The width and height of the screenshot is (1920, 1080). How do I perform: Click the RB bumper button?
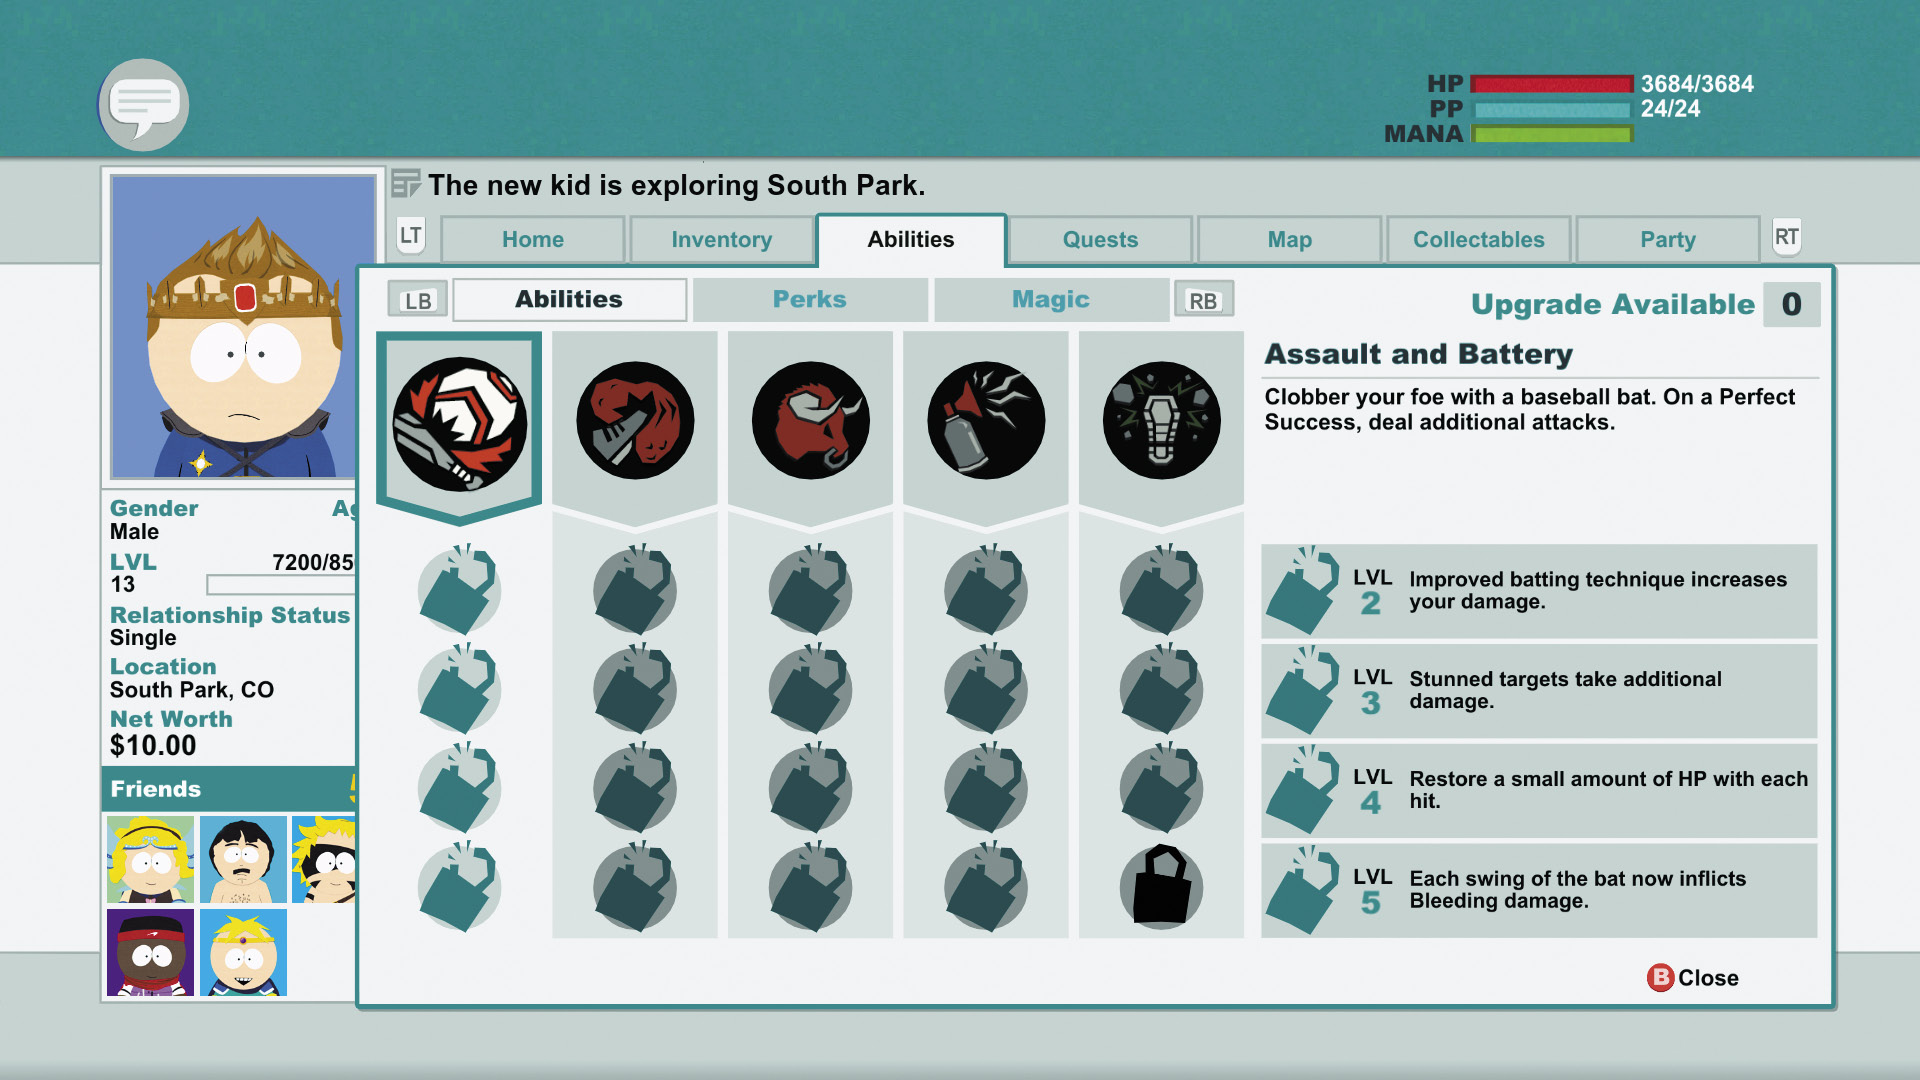click(1203, 300)
